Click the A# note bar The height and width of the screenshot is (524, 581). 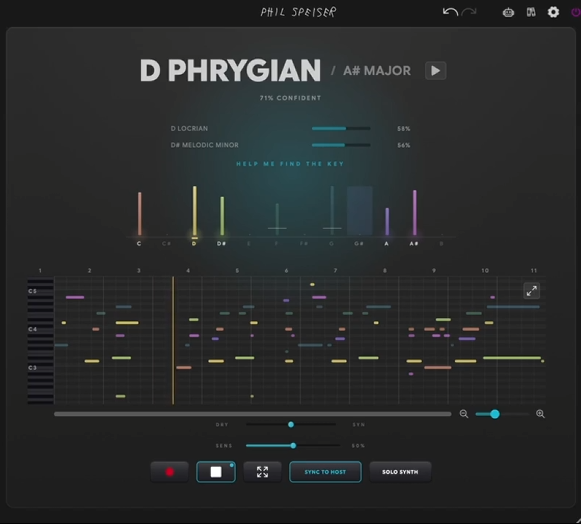point(415,212)
